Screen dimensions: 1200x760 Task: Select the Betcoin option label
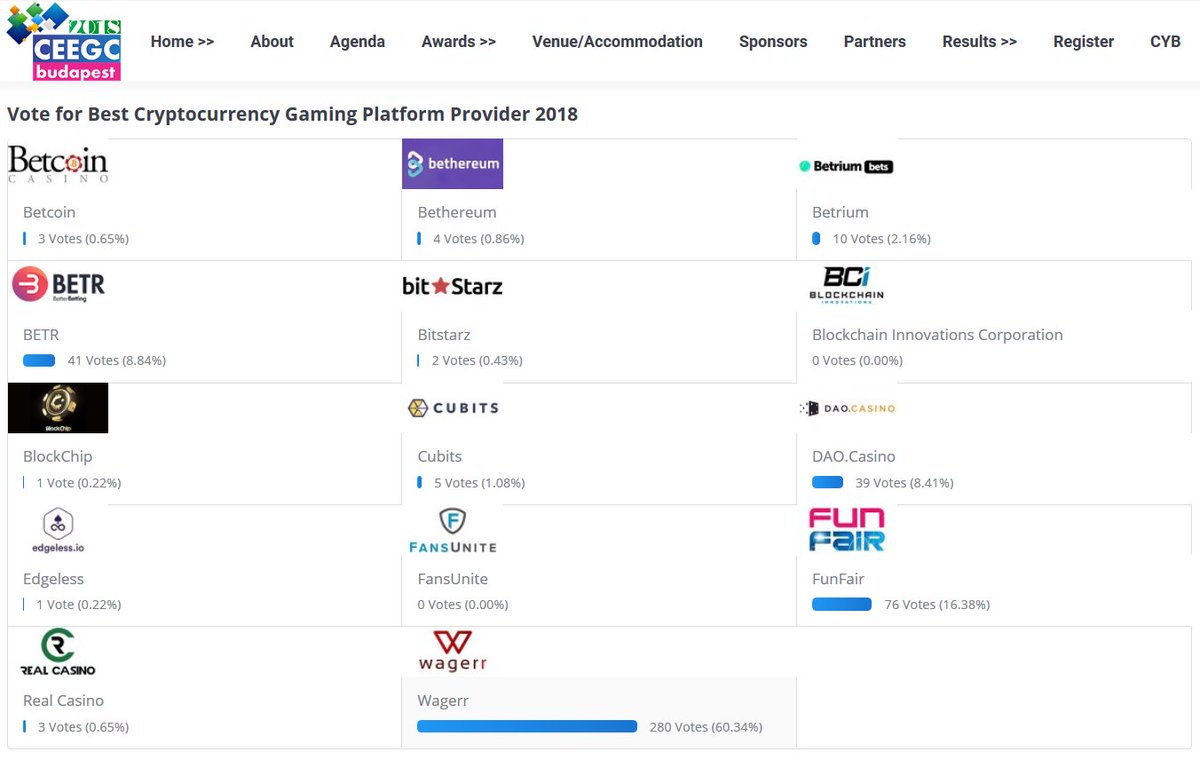pos(49,212)
